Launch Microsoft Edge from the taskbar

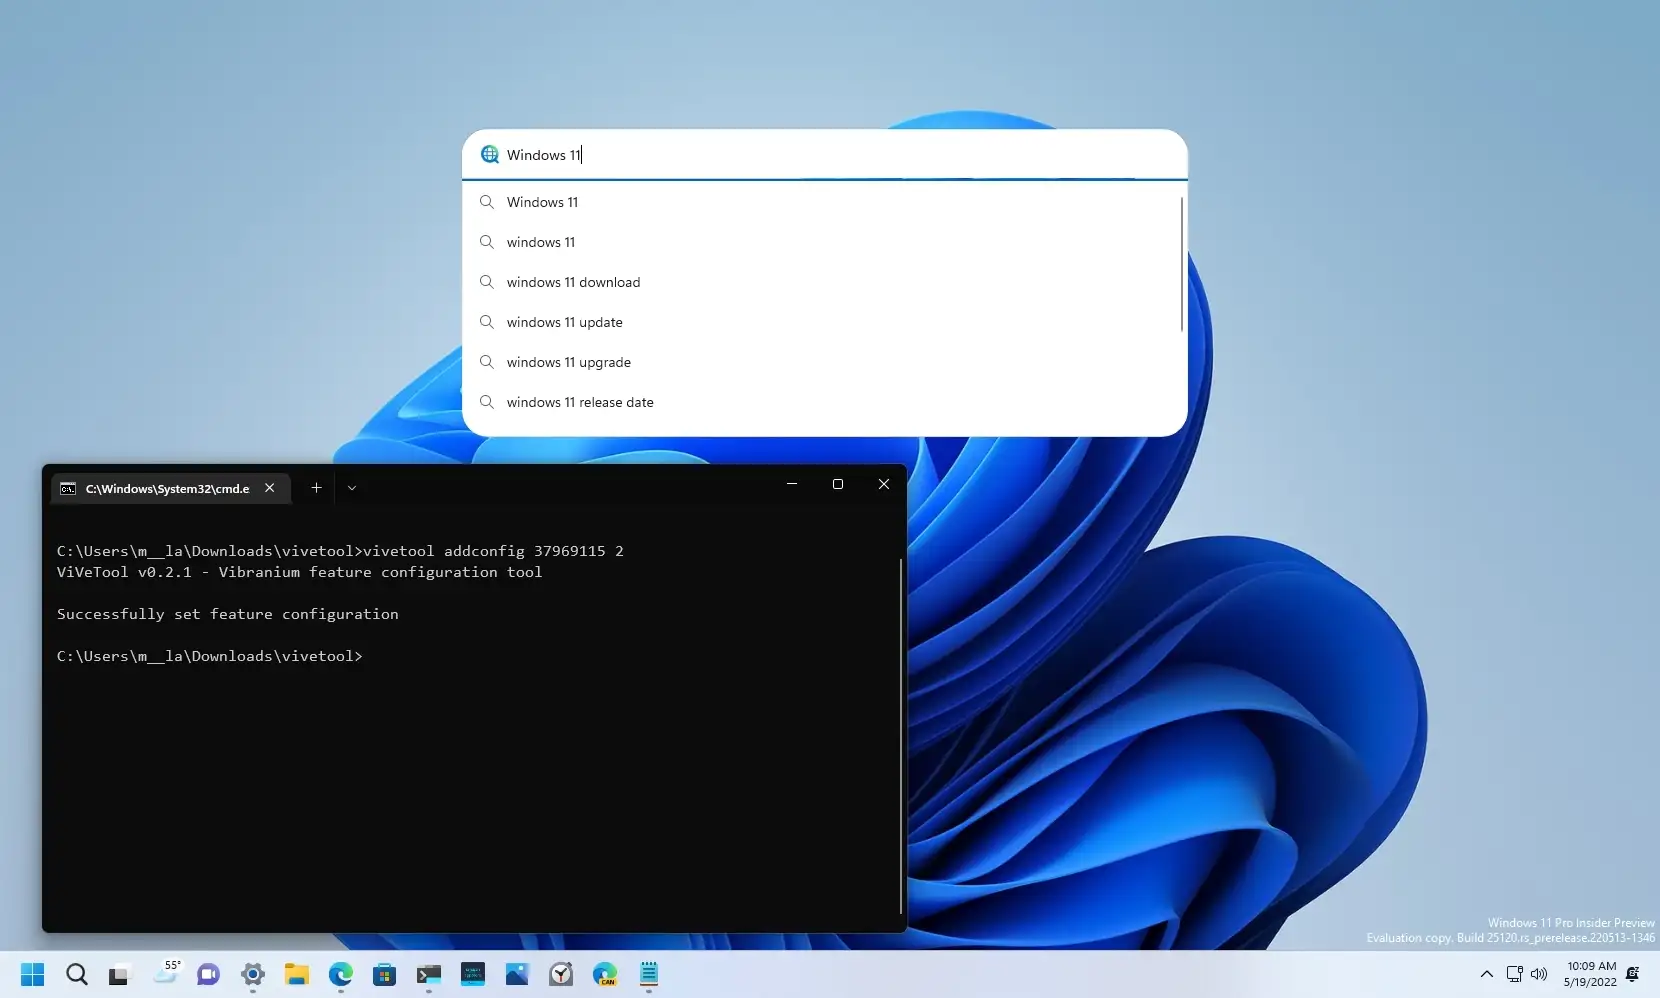click(x=341, y=974)
